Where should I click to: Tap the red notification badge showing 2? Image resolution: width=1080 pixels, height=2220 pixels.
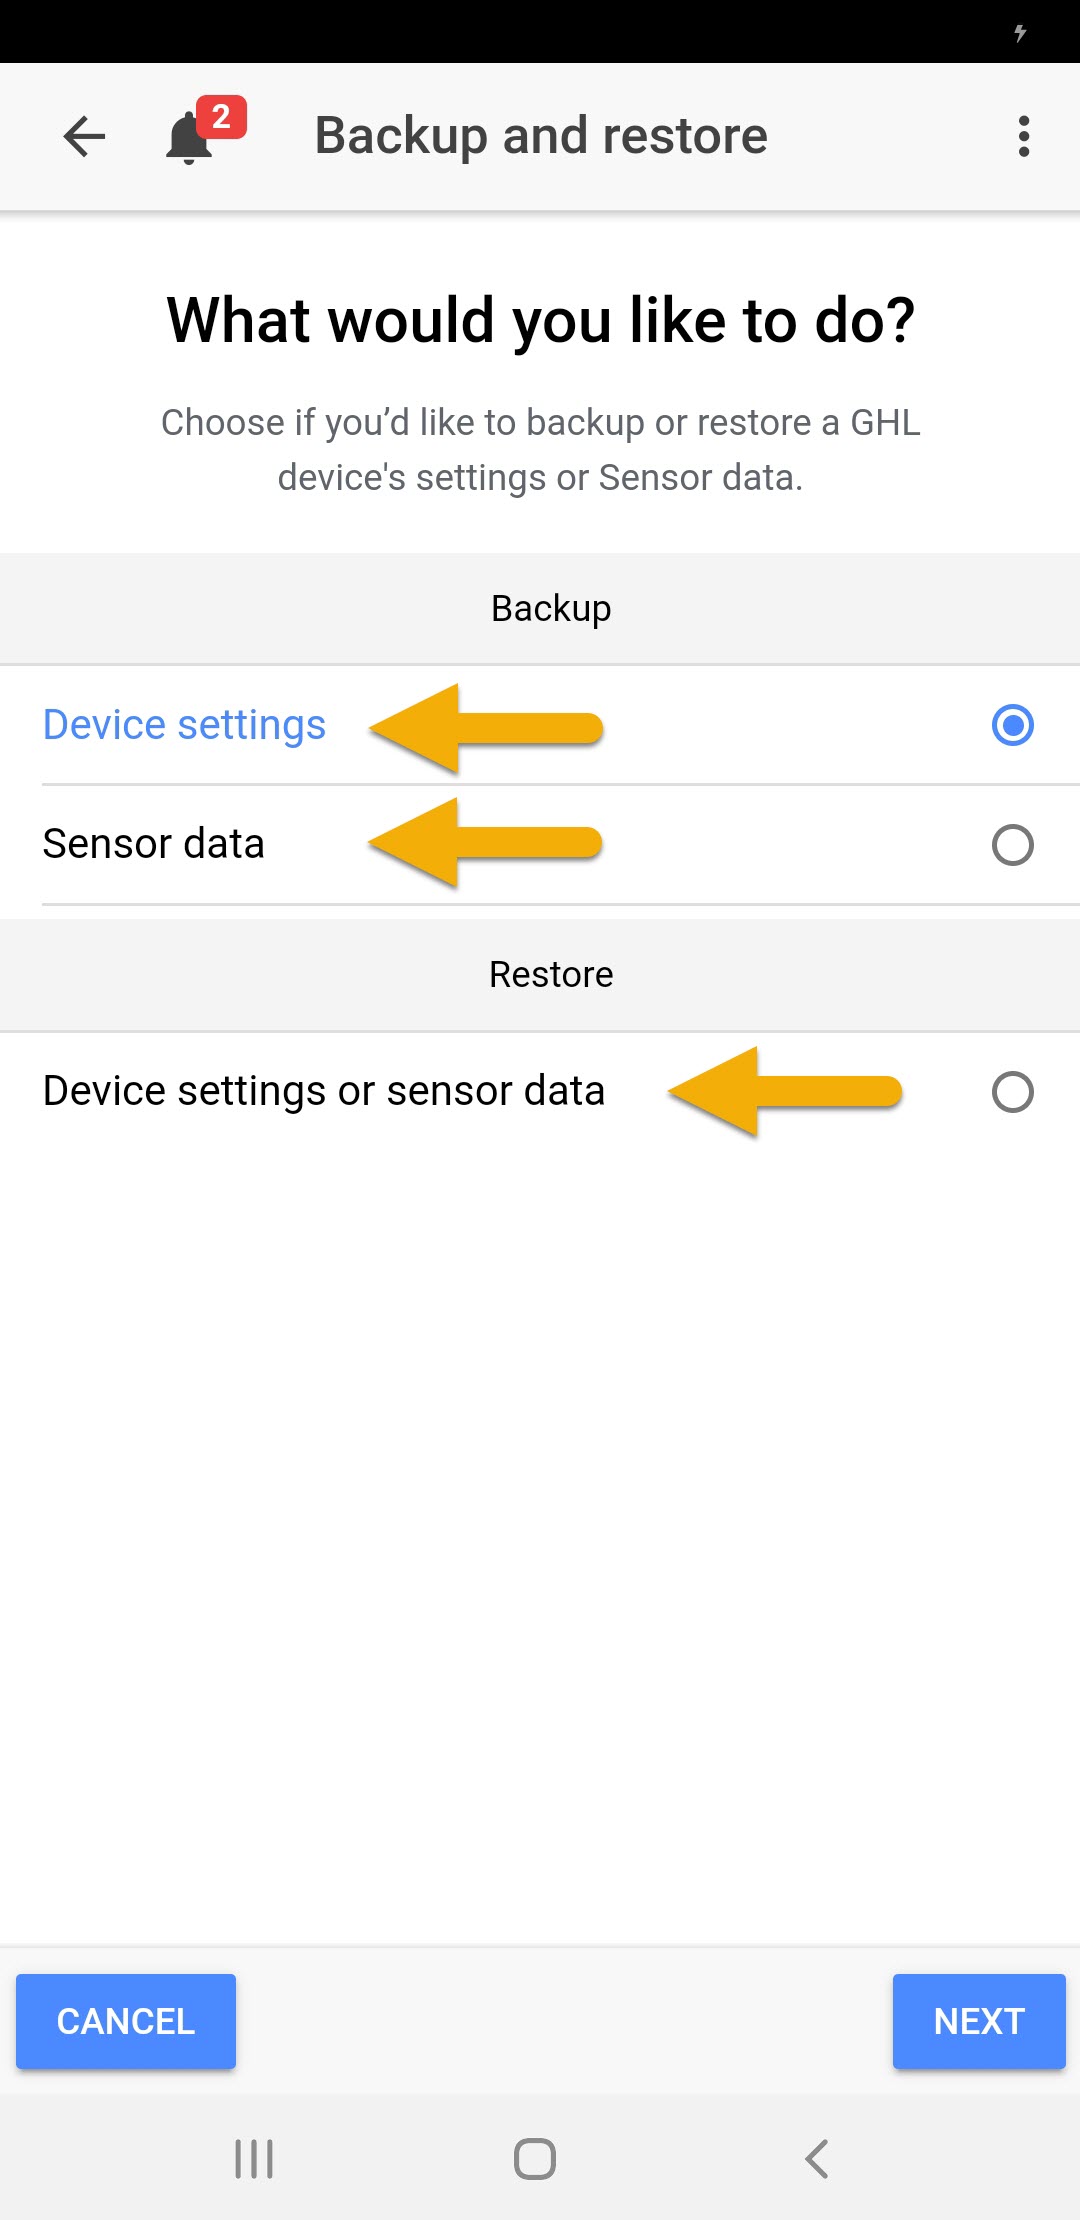[221, 117]
